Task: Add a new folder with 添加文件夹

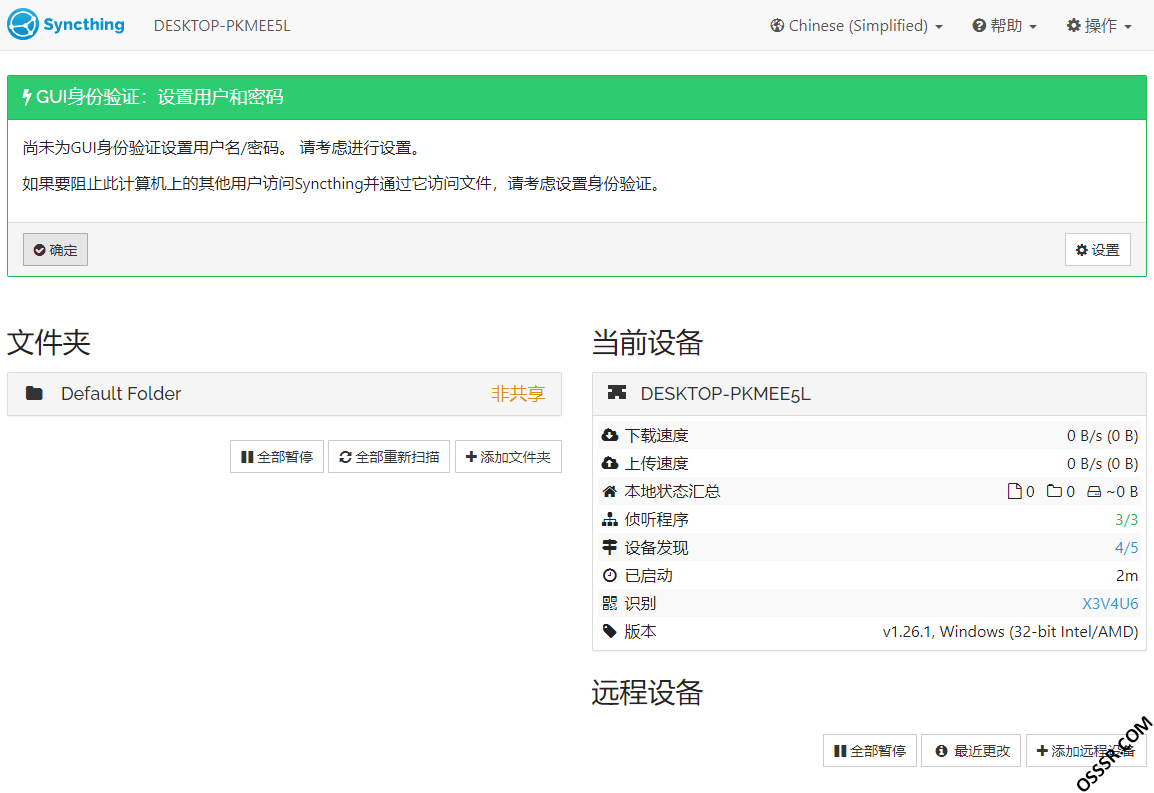Action: click(508, 457)
